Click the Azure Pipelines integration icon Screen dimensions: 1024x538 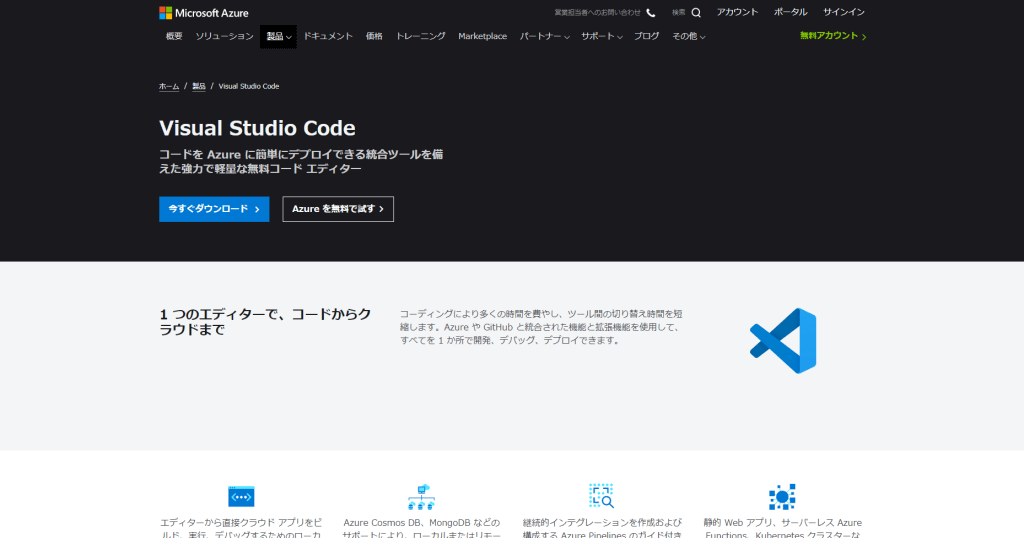tap(601, 496)
